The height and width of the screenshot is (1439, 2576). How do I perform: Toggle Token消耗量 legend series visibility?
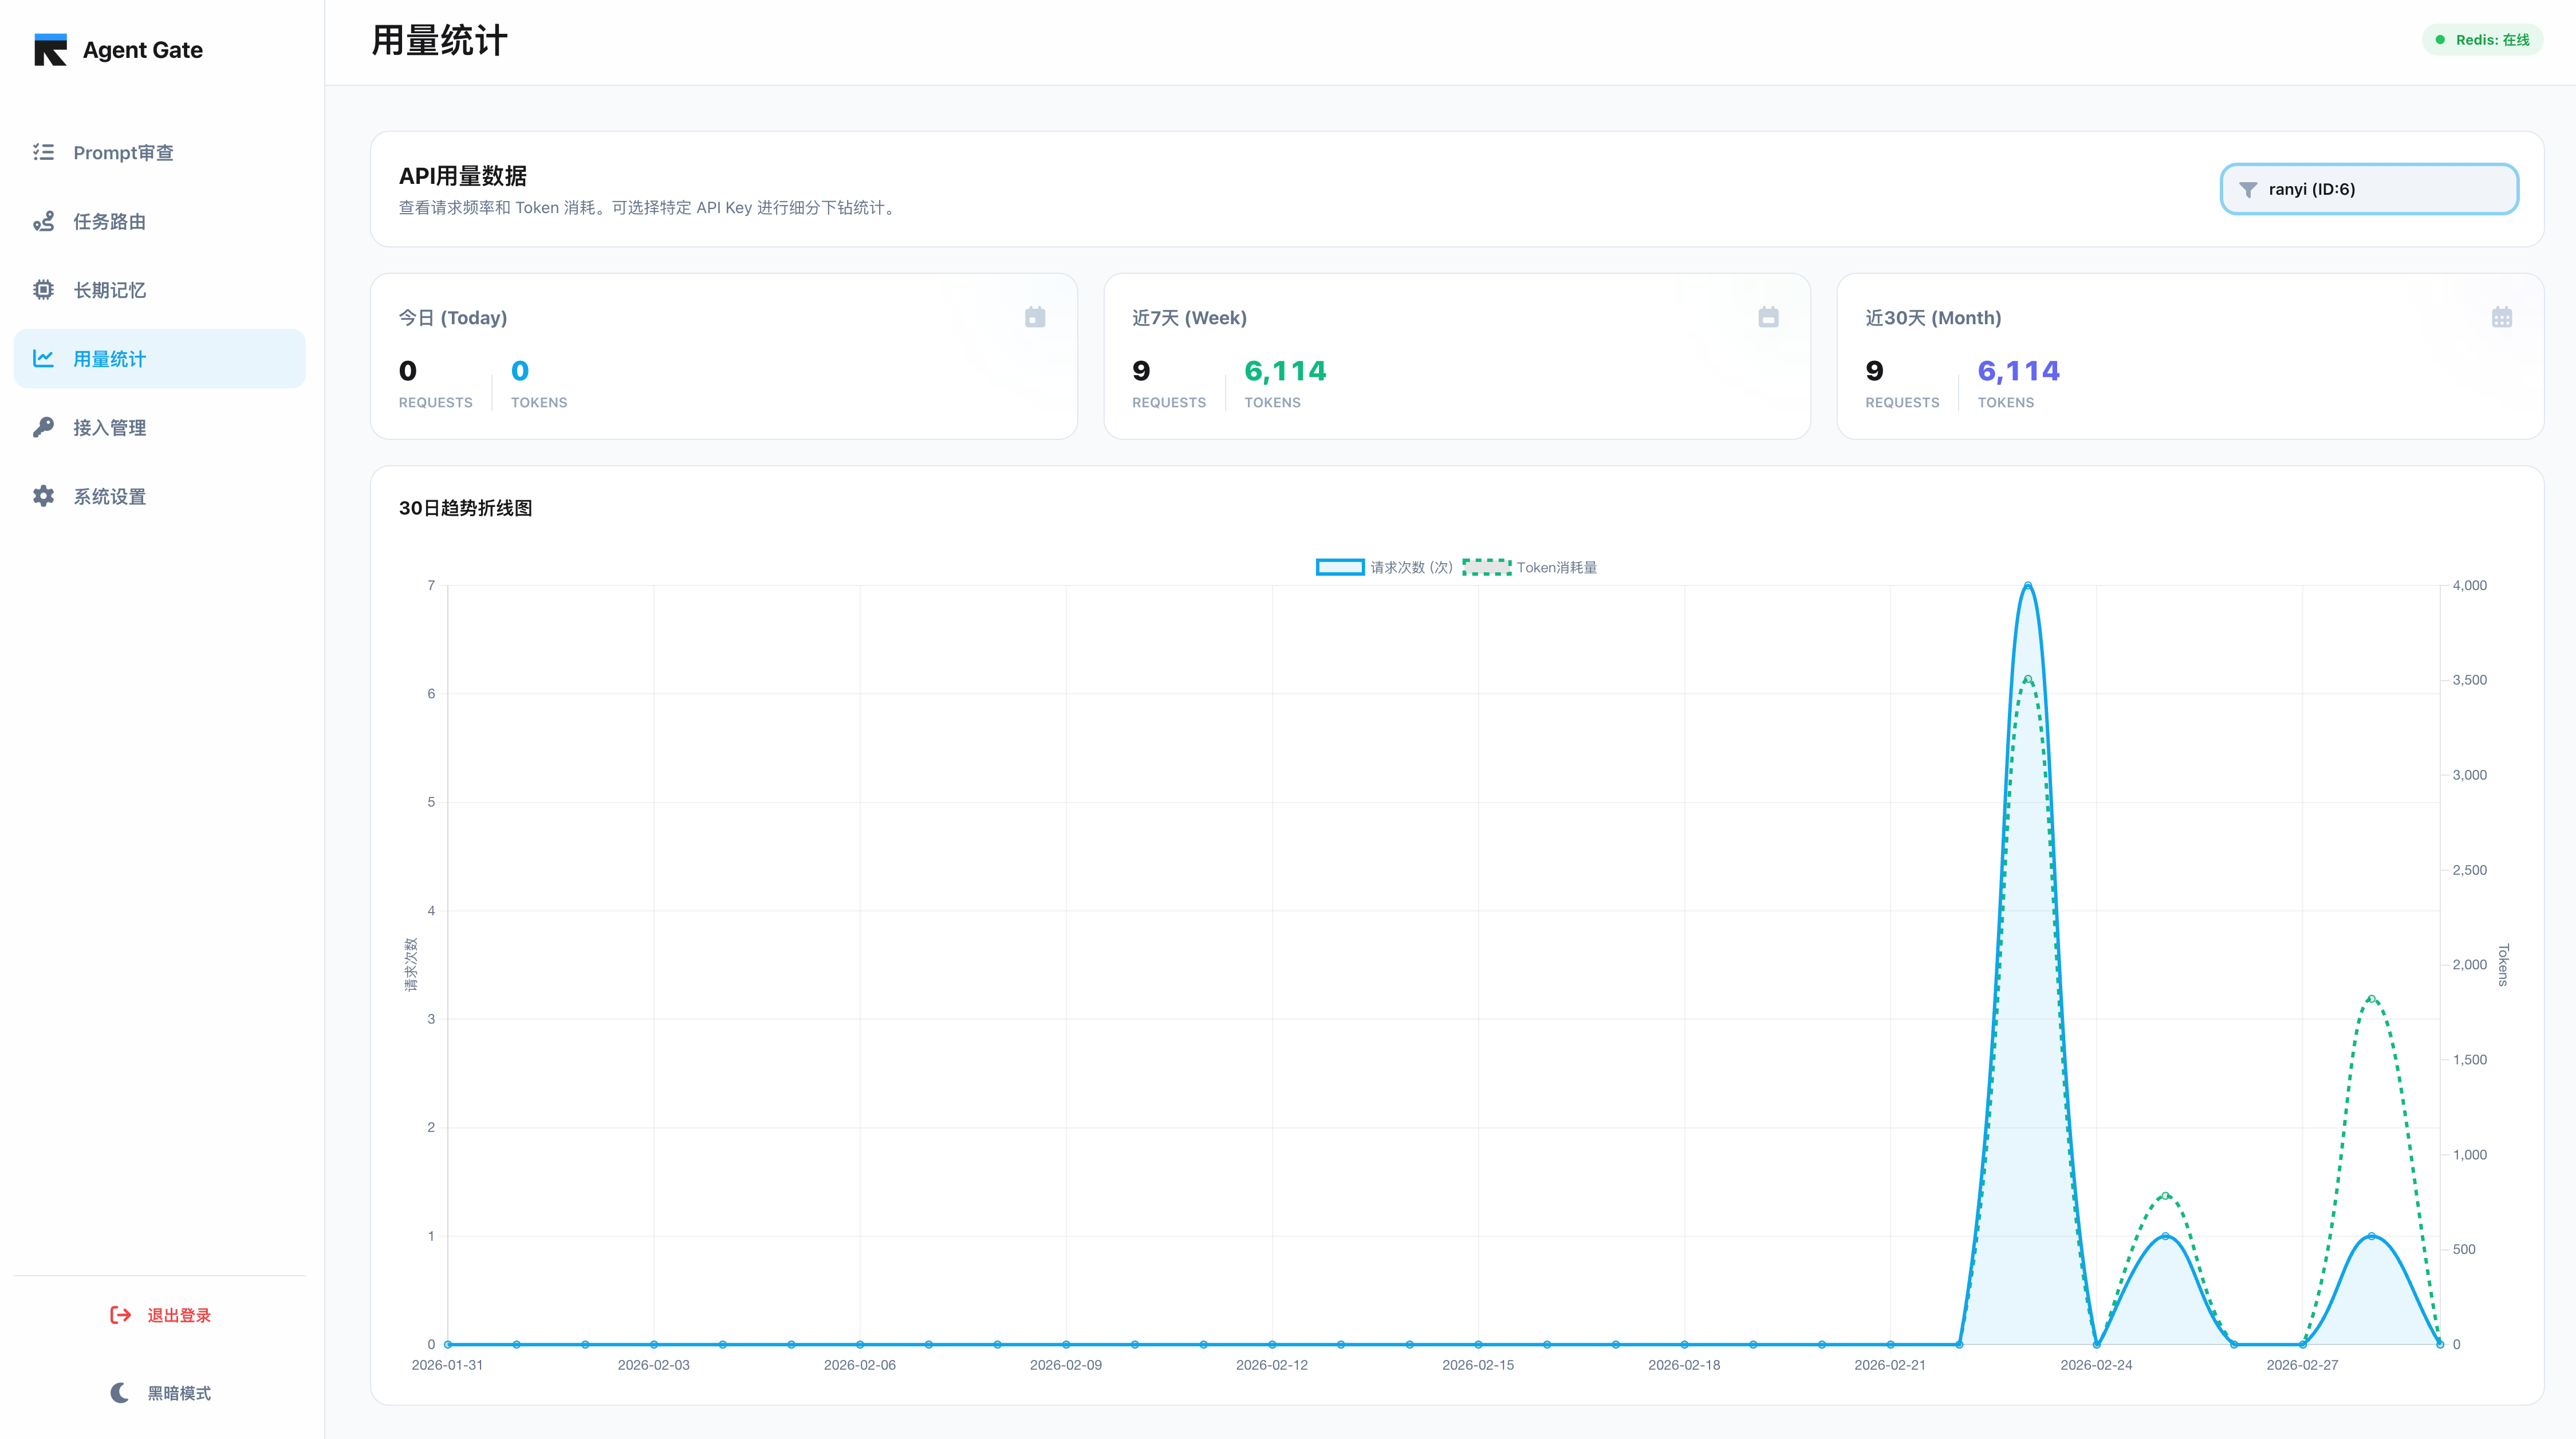pos(1530,567)
